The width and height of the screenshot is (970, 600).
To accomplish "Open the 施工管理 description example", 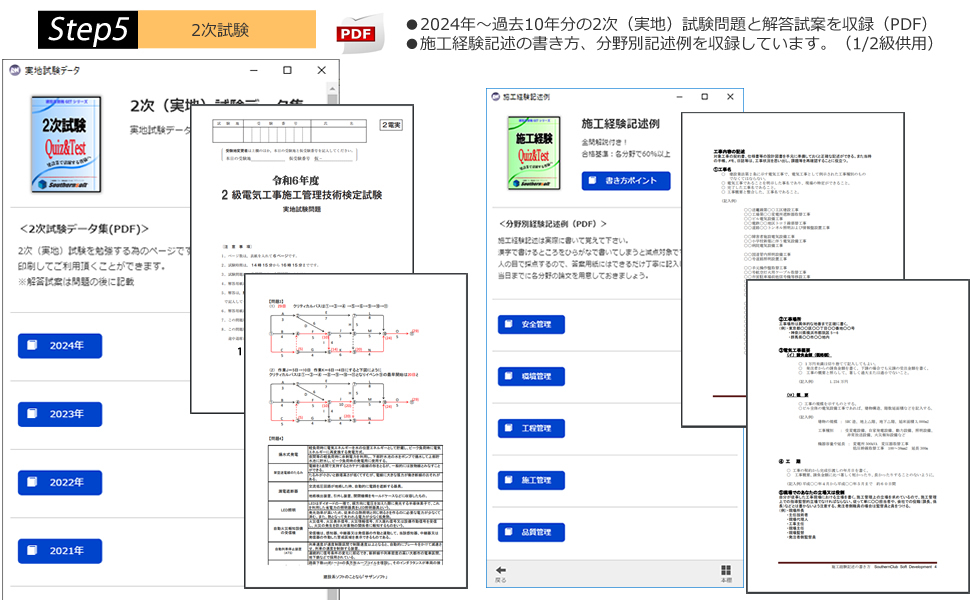I will (531, 480).
